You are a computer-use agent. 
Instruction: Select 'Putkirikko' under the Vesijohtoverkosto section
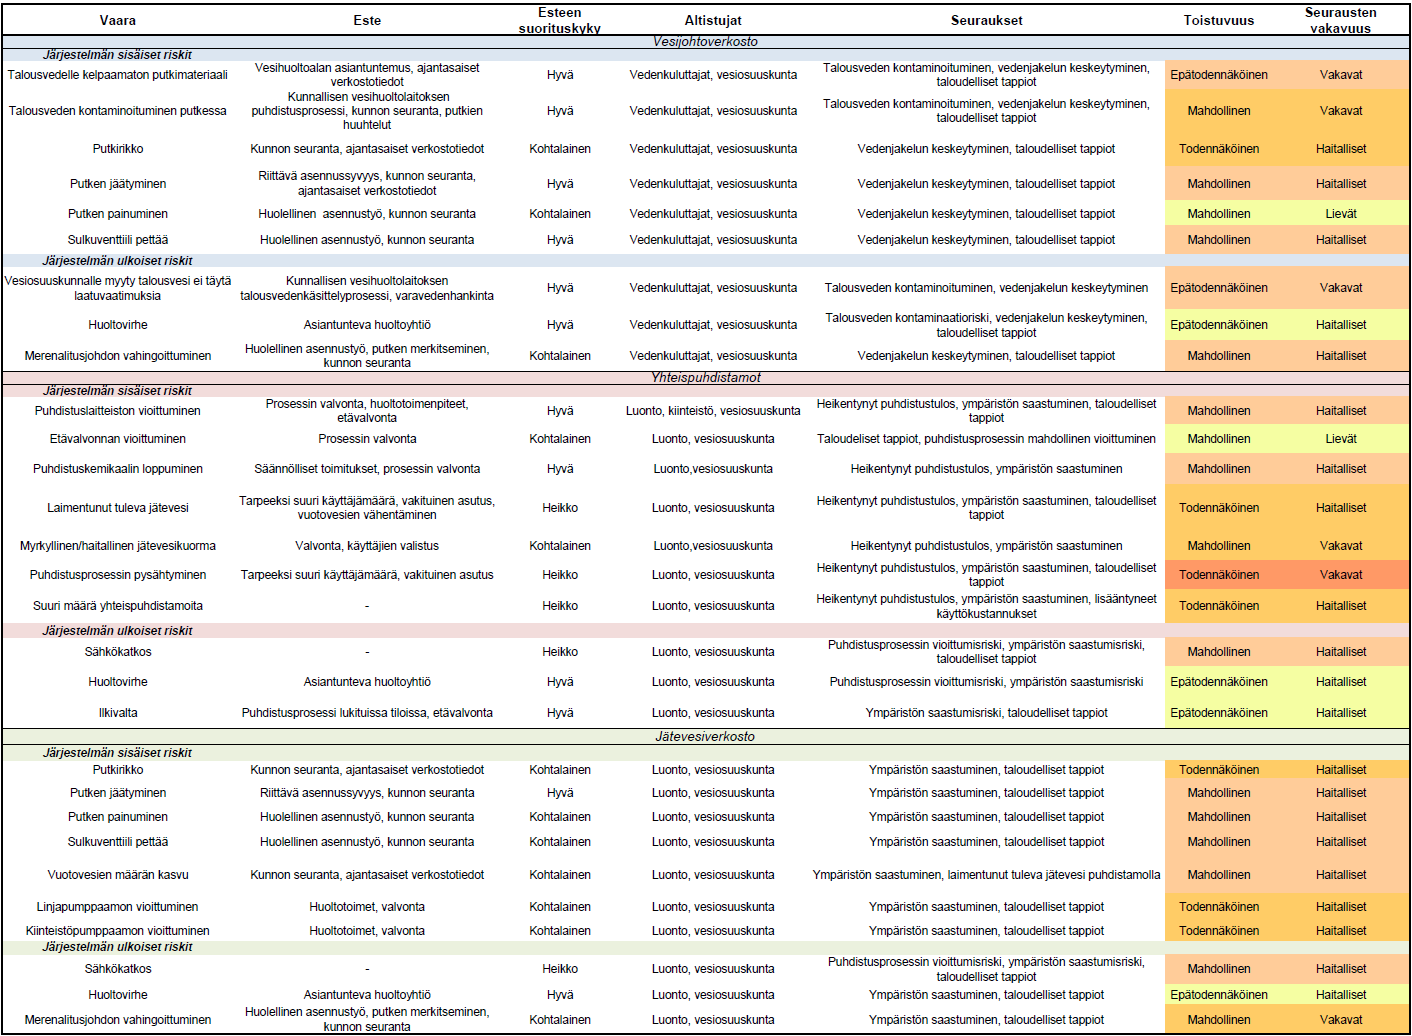[x=118, y=149]
